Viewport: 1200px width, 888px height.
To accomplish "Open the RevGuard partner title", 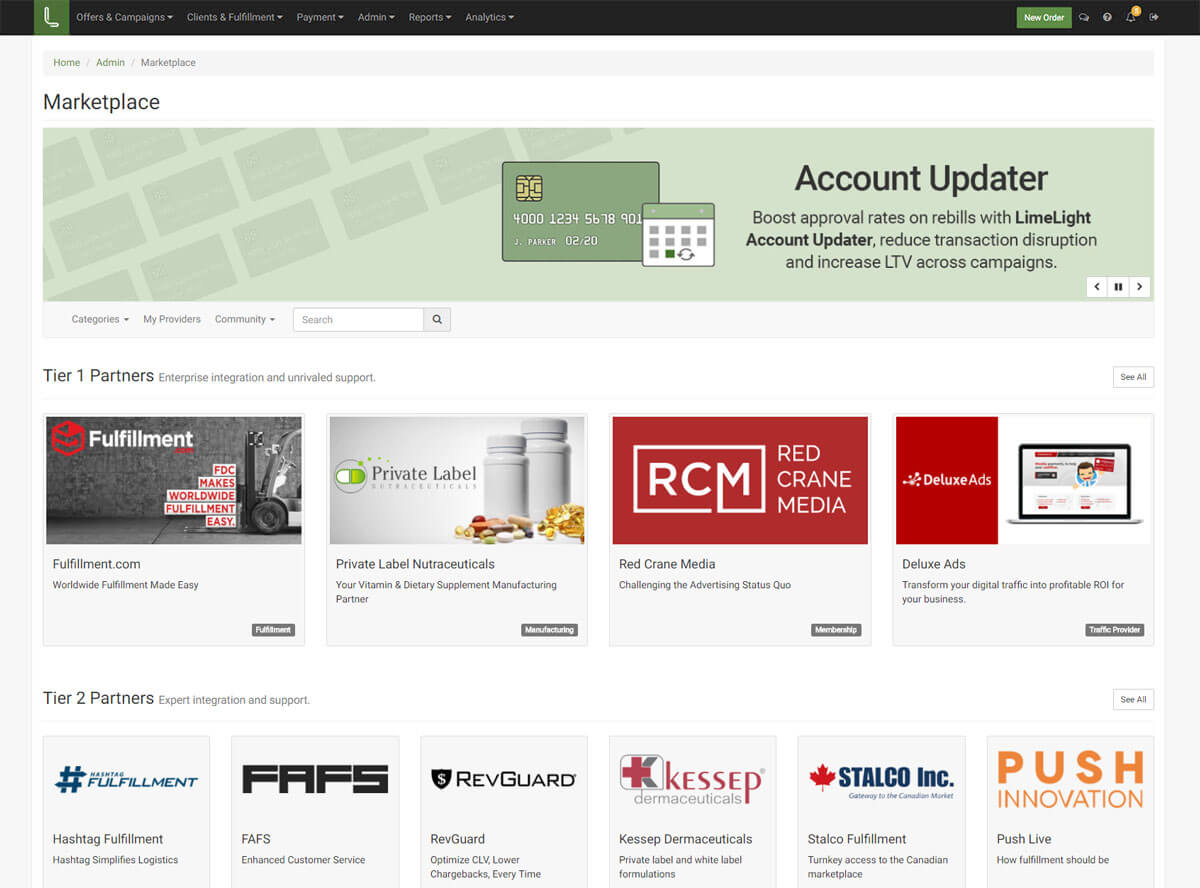I will pyautogui.click(x=458, y=839).
